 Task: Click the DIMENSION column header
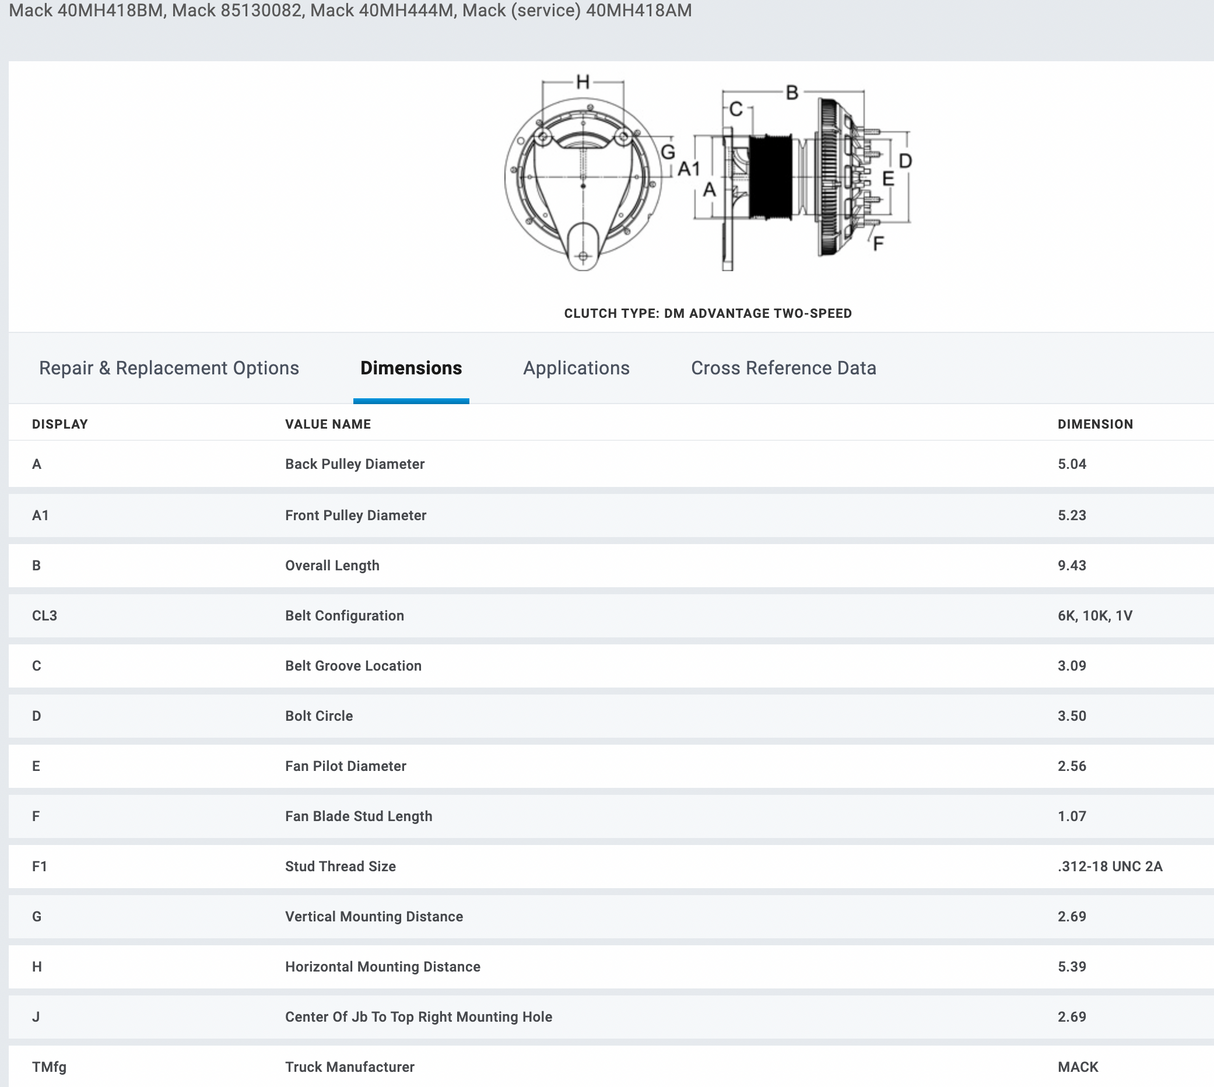pyautogui.click(x=1095, y=424)
